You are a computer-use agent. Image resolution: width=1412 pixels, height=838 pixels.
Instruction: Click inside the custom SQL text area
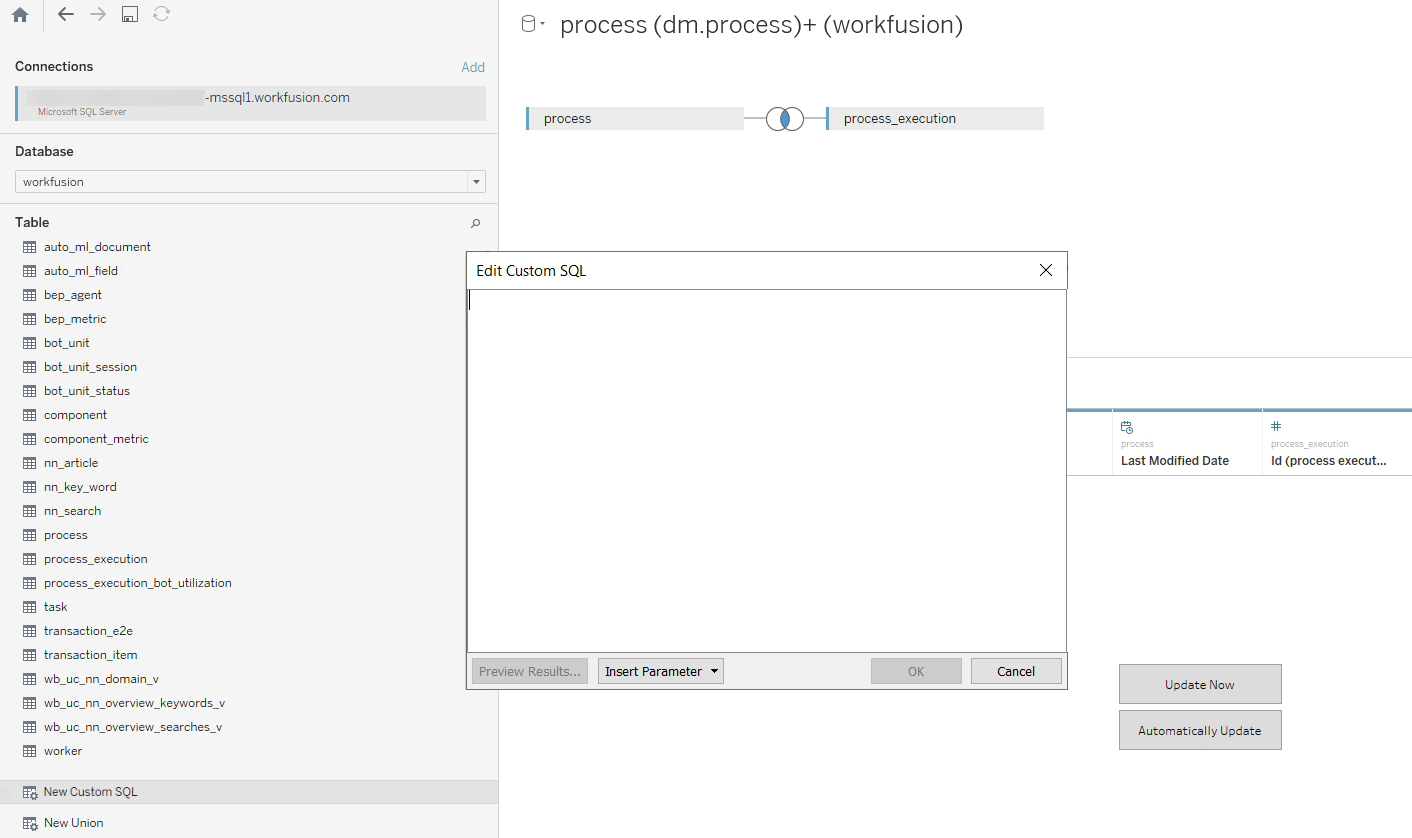tap(767, 471)
